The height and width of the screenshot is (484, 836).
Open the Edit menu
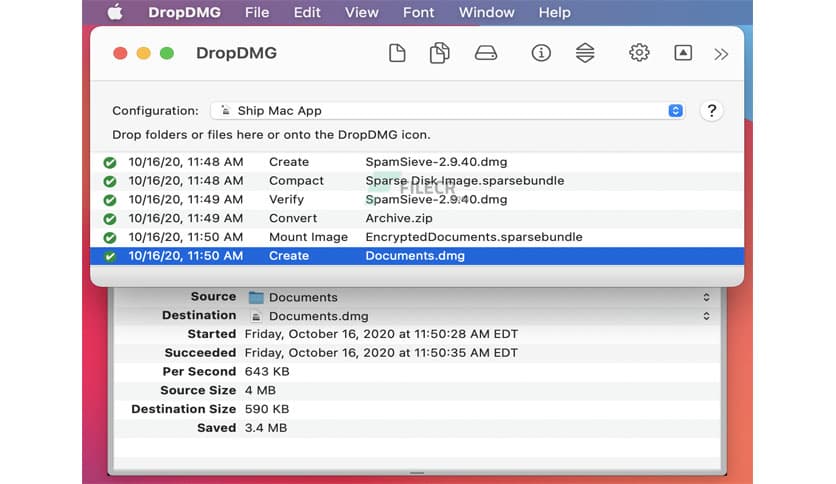pyautogui.click(x=307, y=12)
